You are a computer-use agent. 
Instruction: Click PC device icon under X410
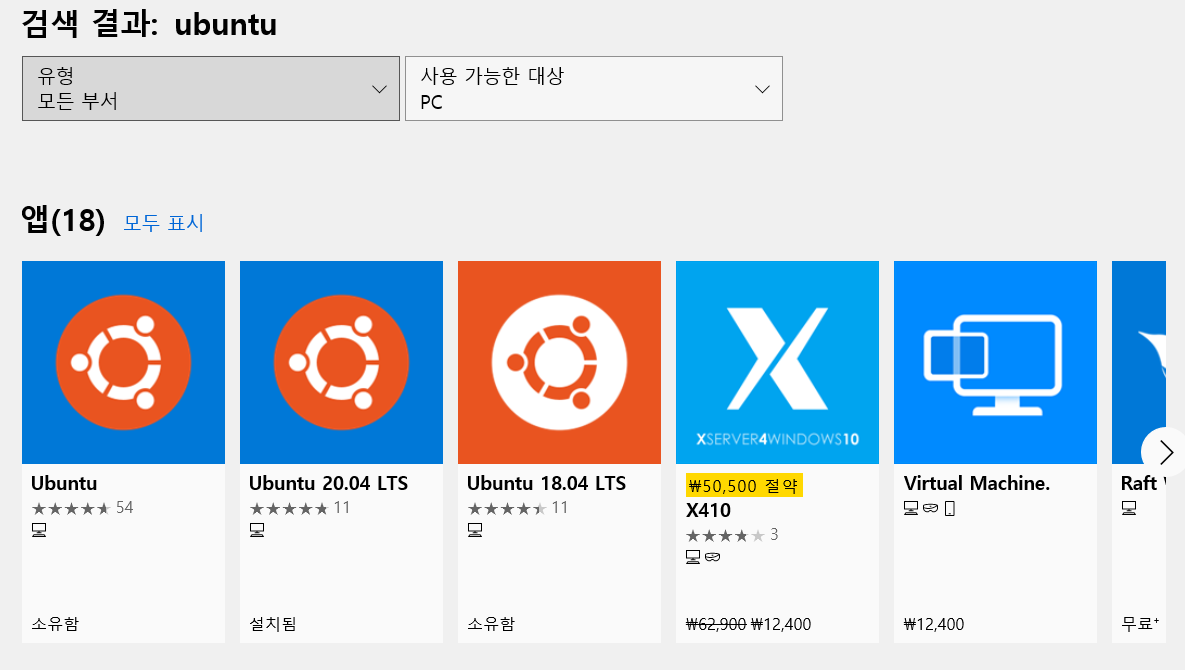(693, 557)
